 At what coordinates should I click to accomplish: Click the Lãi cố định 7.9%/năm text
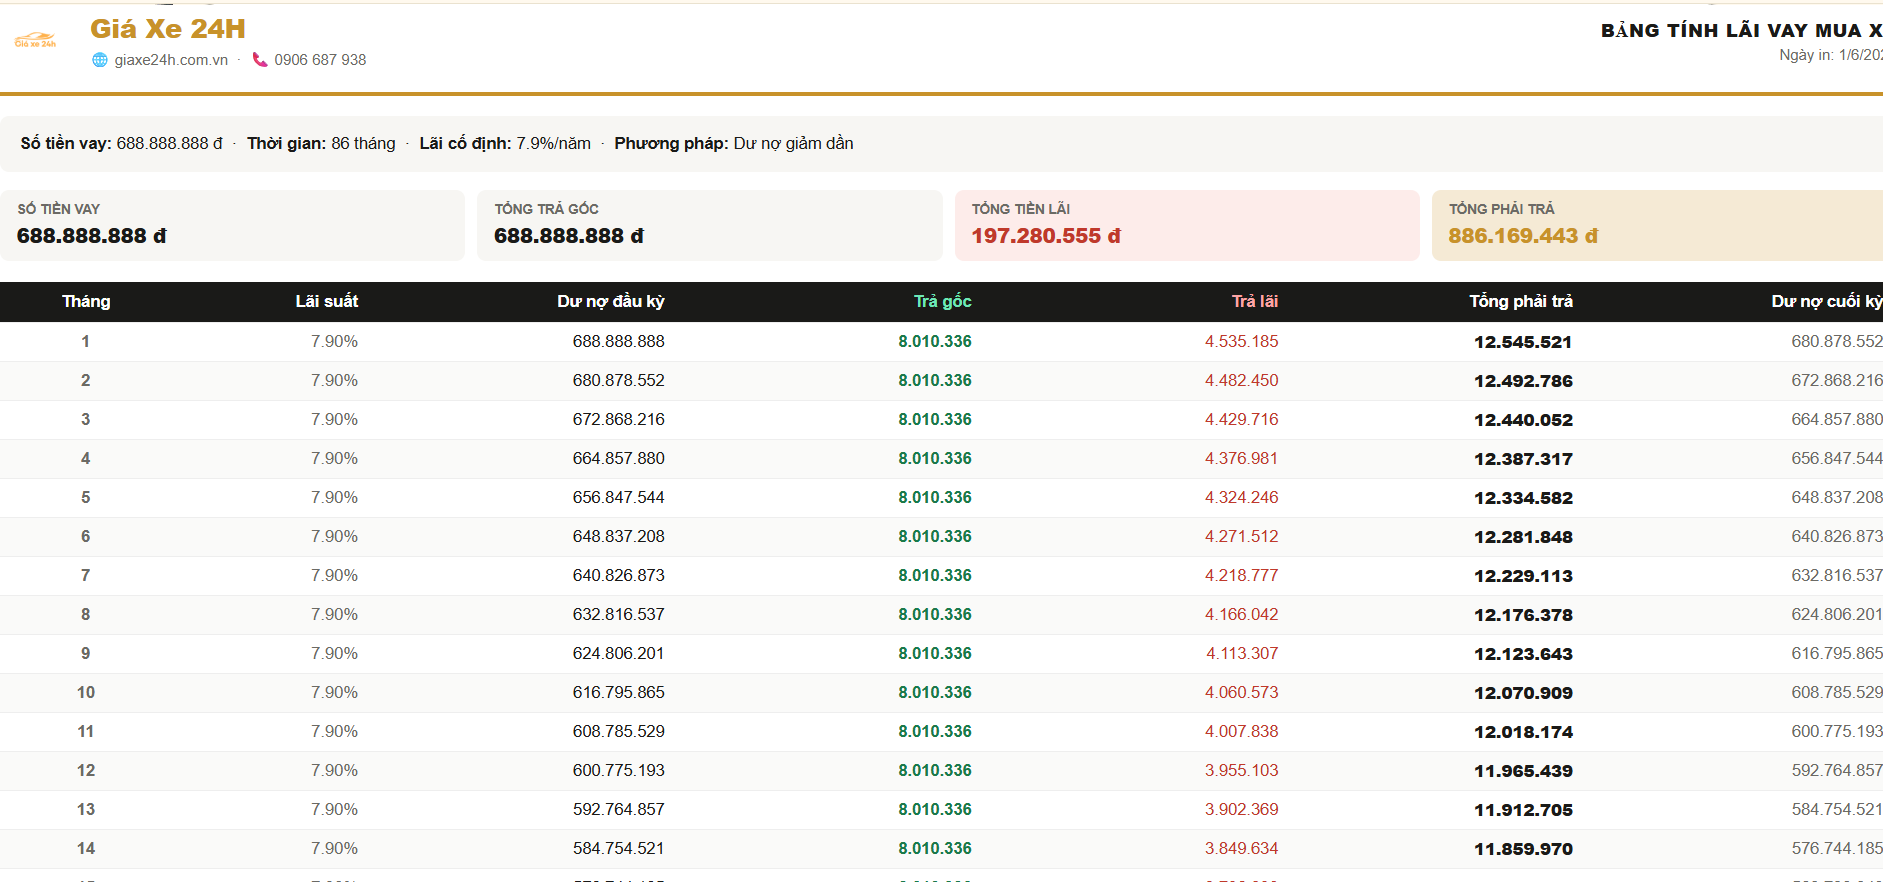505,143
